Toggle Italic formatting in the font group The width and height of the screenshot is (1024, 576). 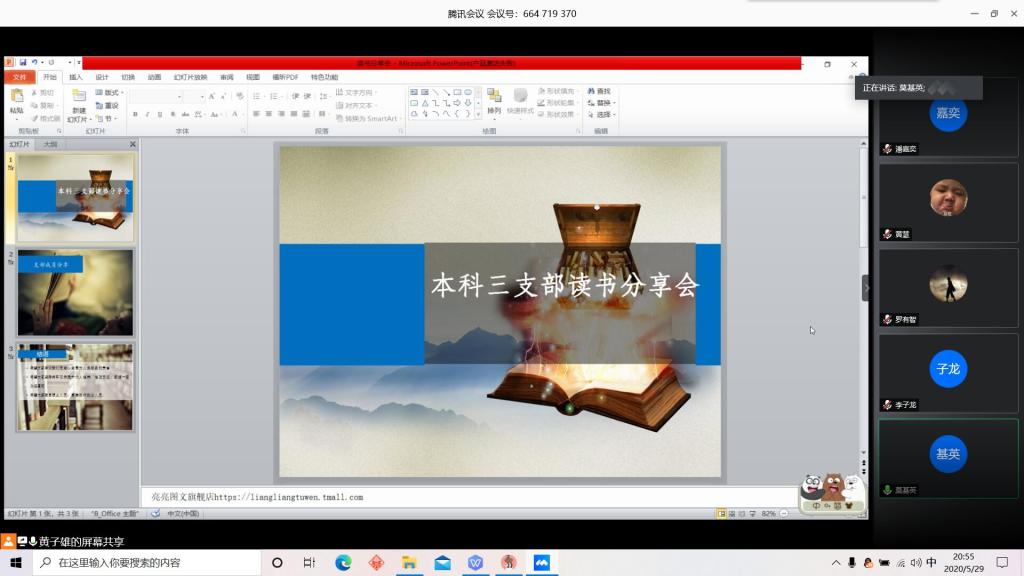click(147, 115)
